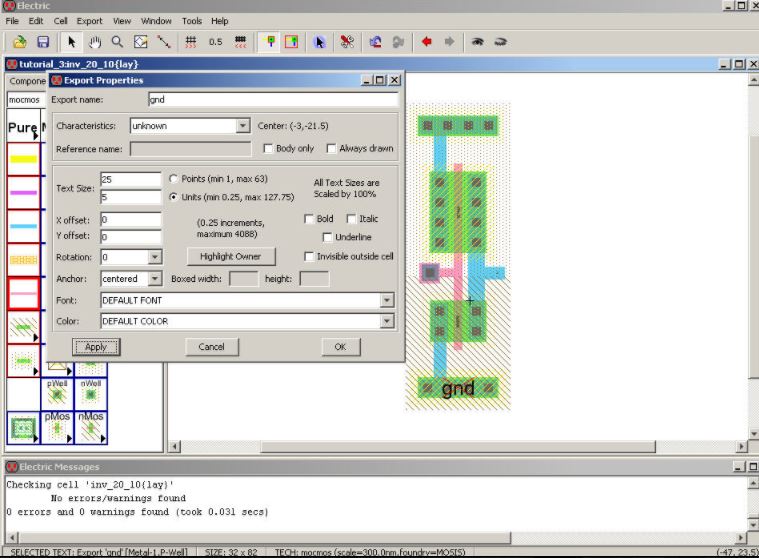The width and height of the screenshot is (759, 558).
Task: Click the red back arrow icon
Action: tap(426, 42)
